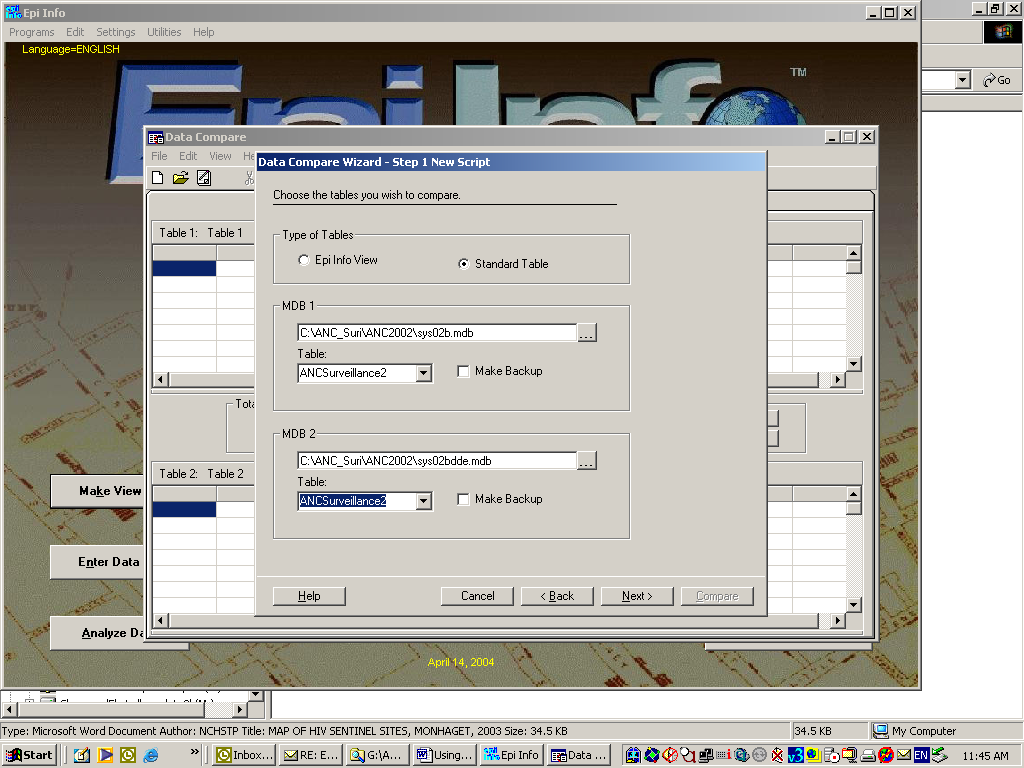Maximize the Data Compare window

click(x=848, y=136)
